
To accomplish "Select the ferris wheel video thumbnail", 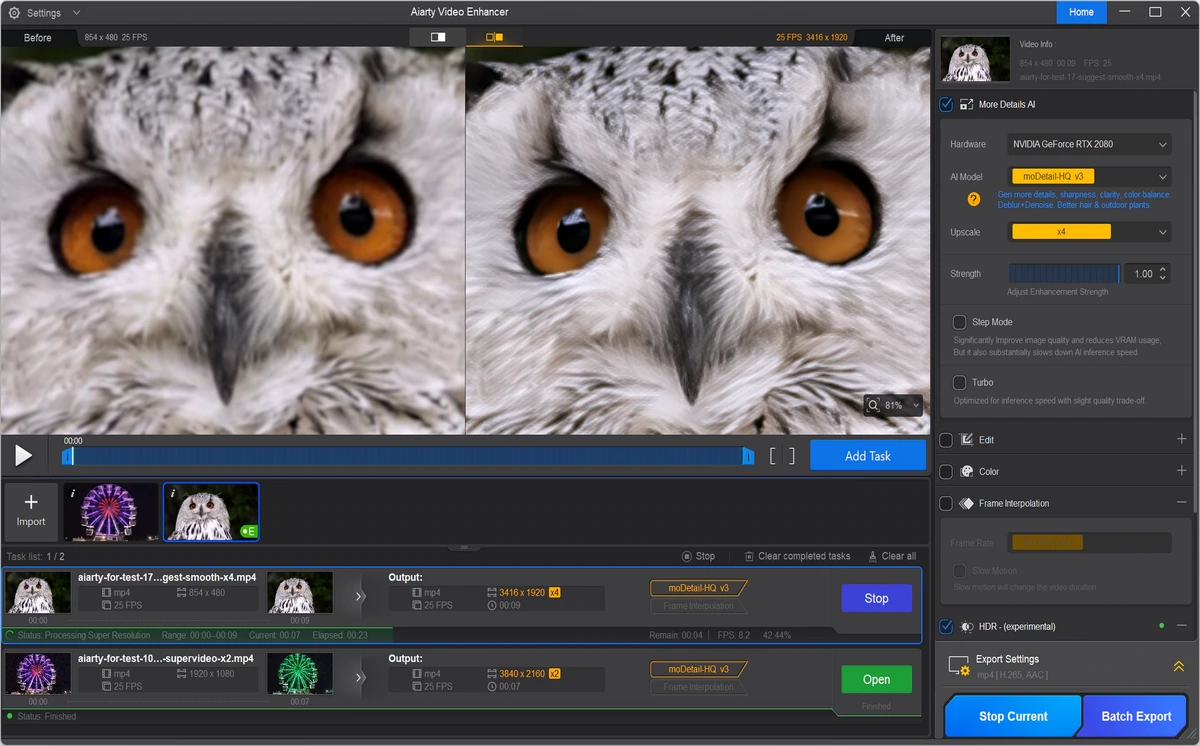I will [x=111, y=511].
